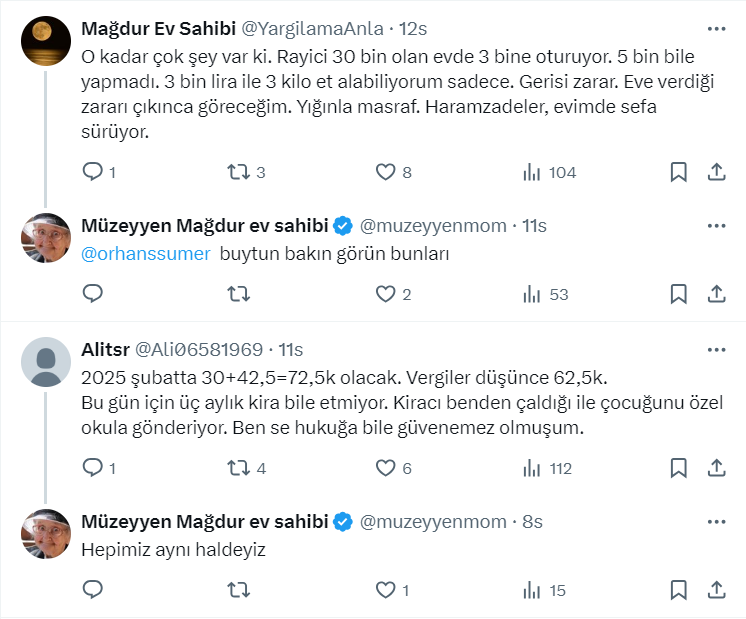Share the YargilamaAnla tweet
This screenshot has height=619, width=746.
[716, 172]
